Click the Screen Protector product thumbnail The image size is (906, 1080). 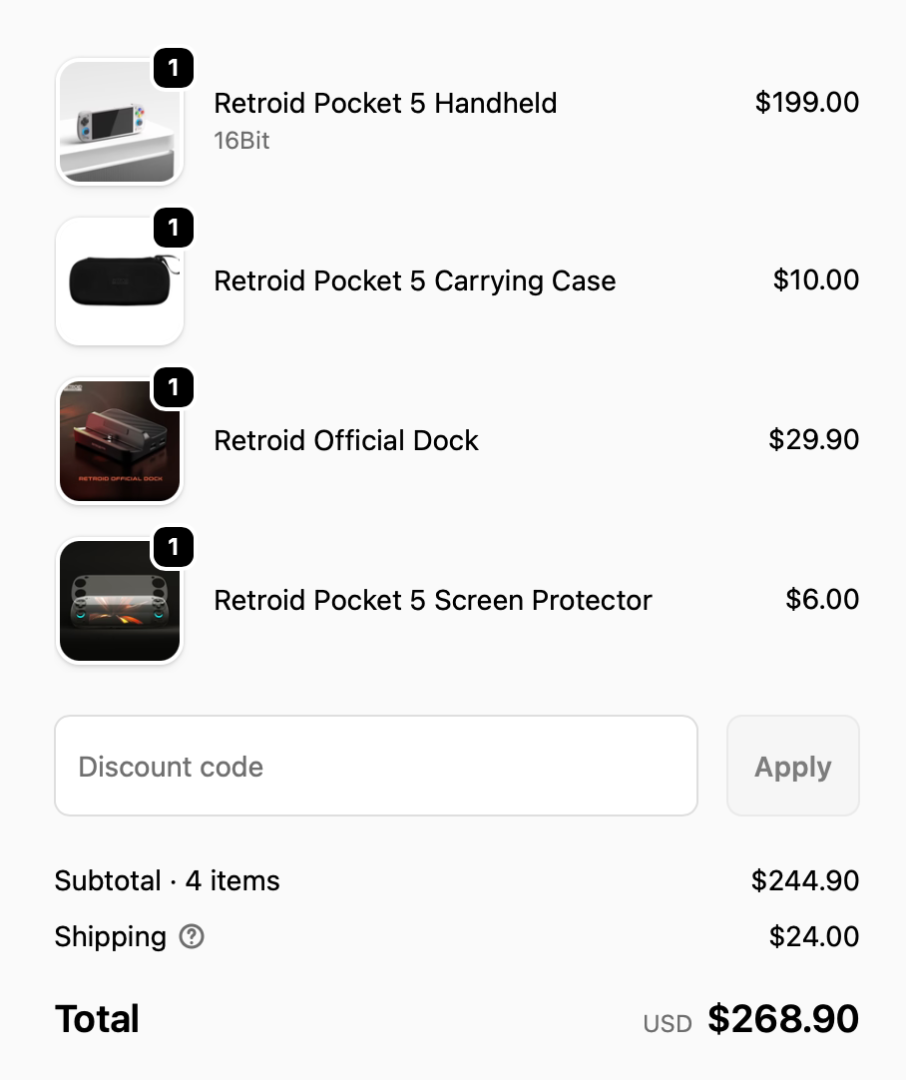(x=119, y=602)
